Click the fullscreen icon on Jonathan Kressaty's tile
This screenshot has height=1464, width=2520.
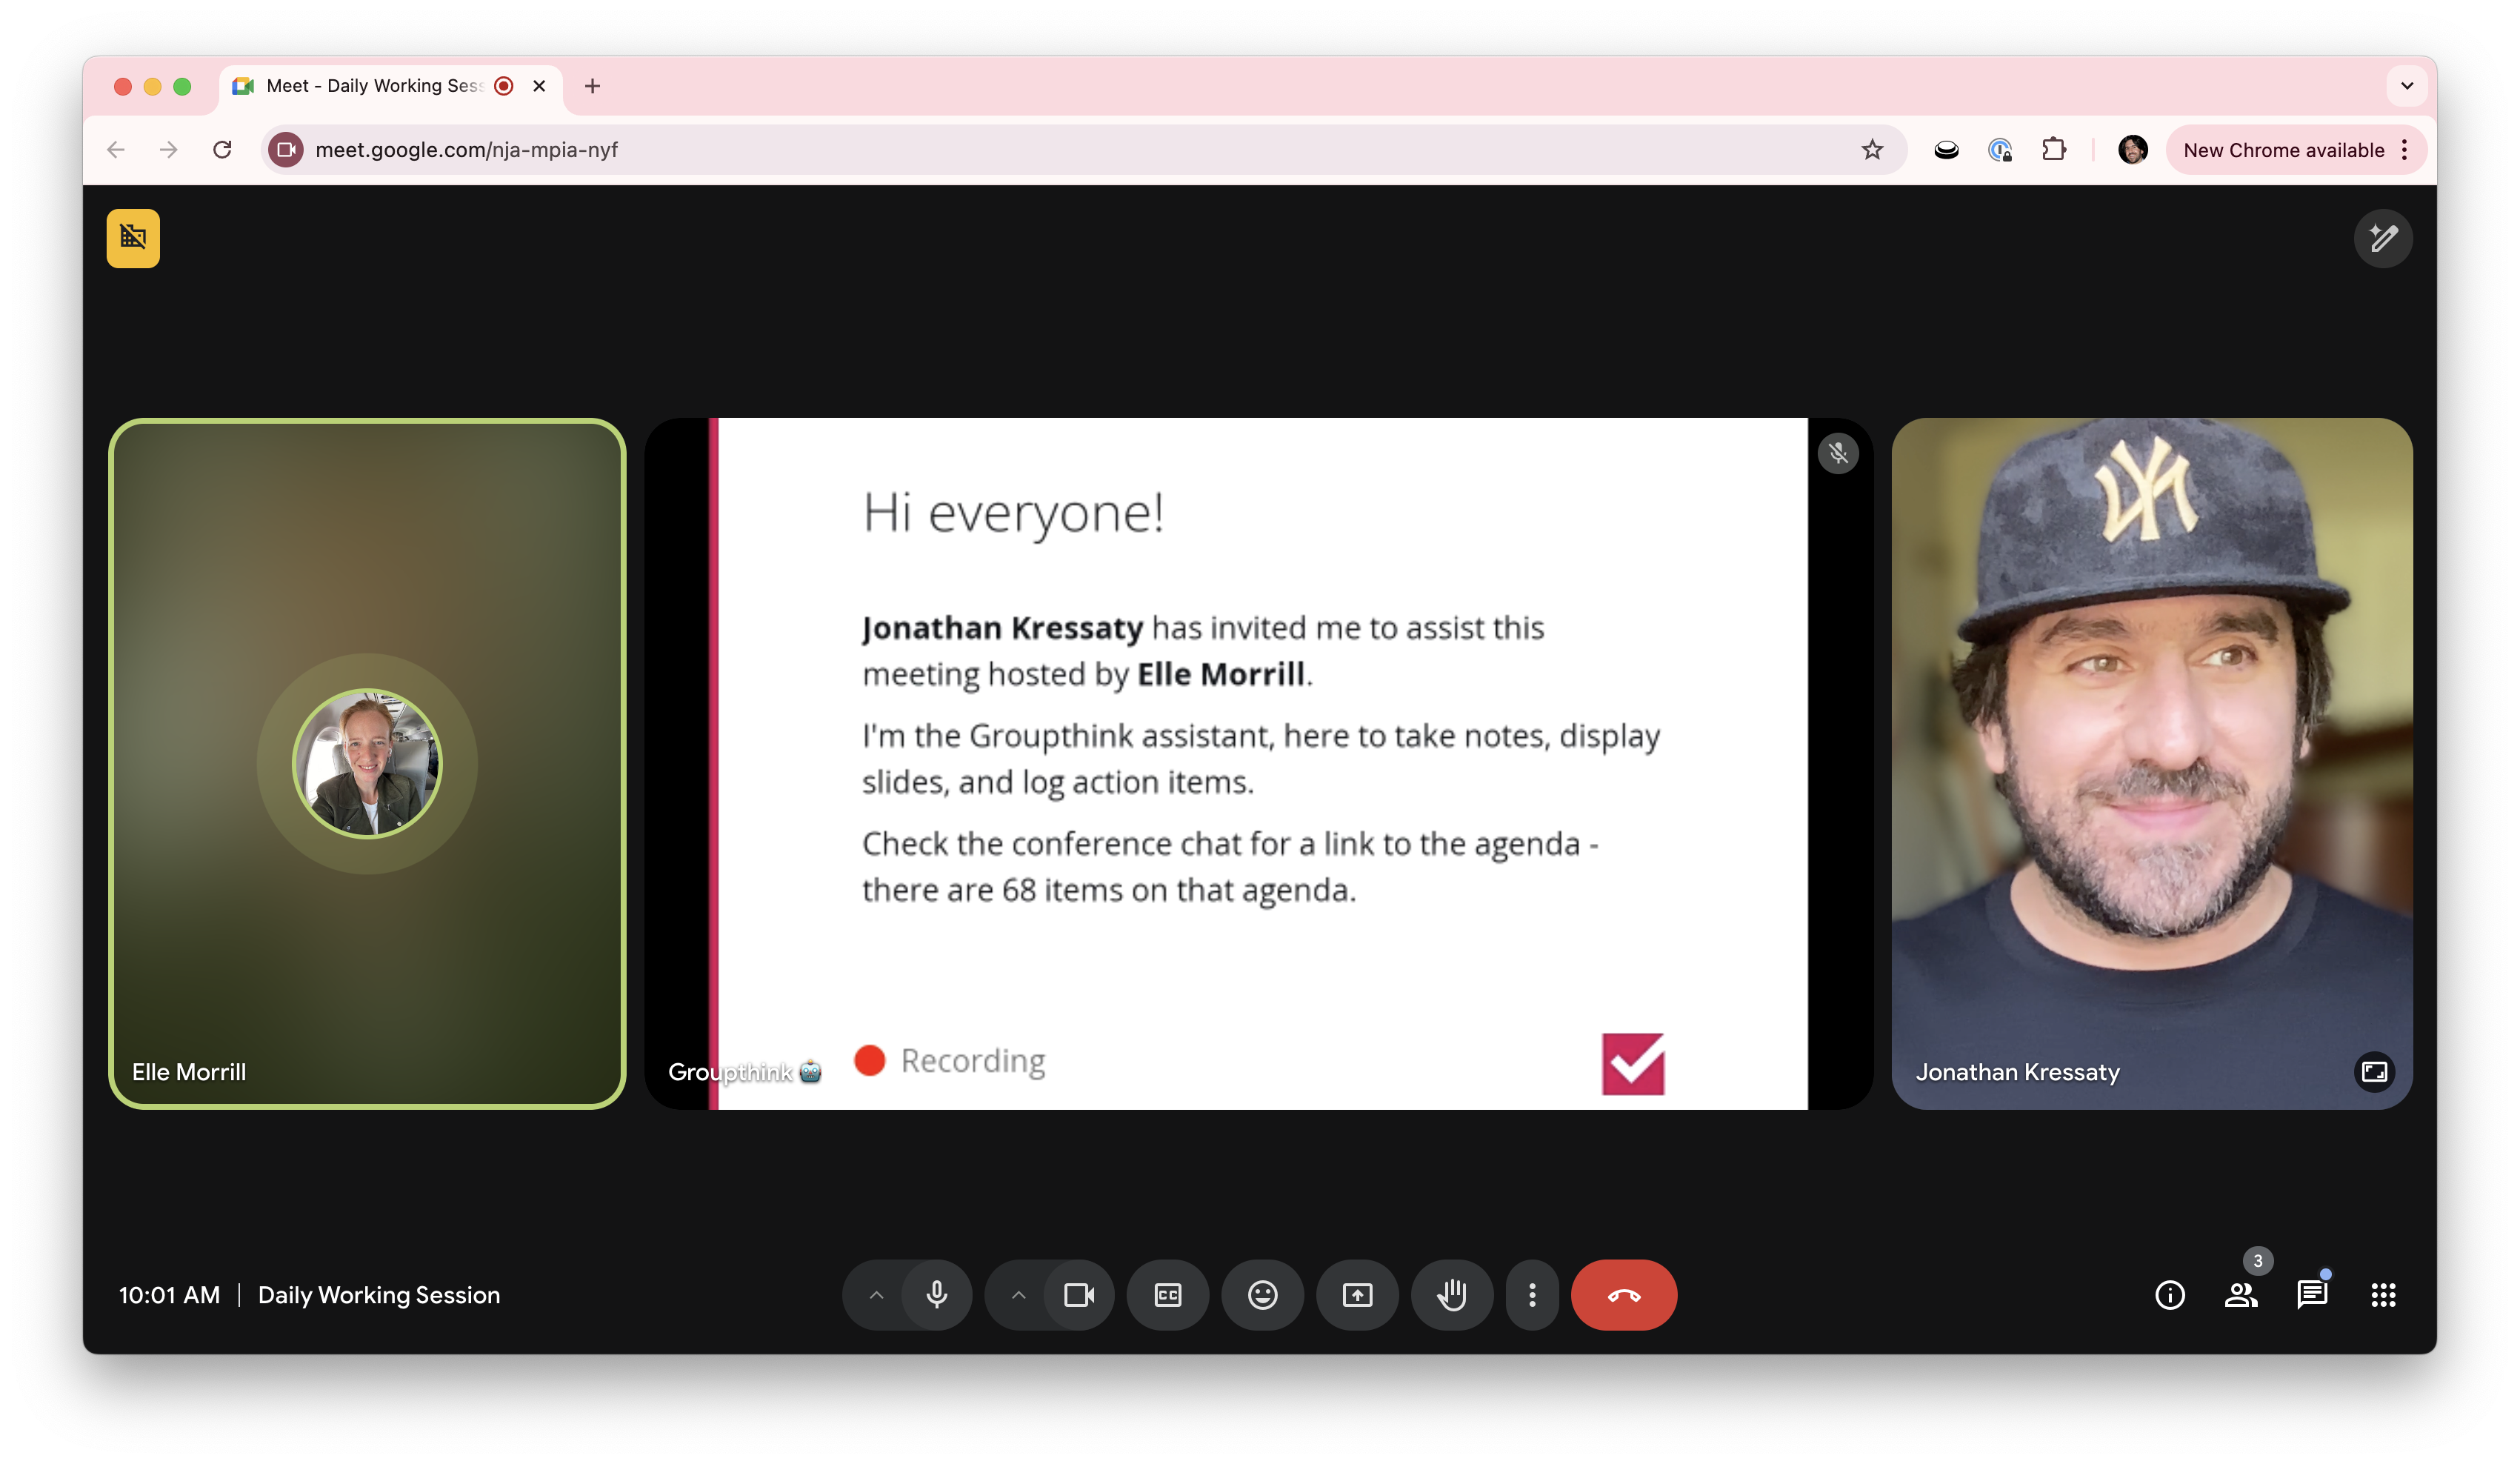[x=2374, y=1072]
